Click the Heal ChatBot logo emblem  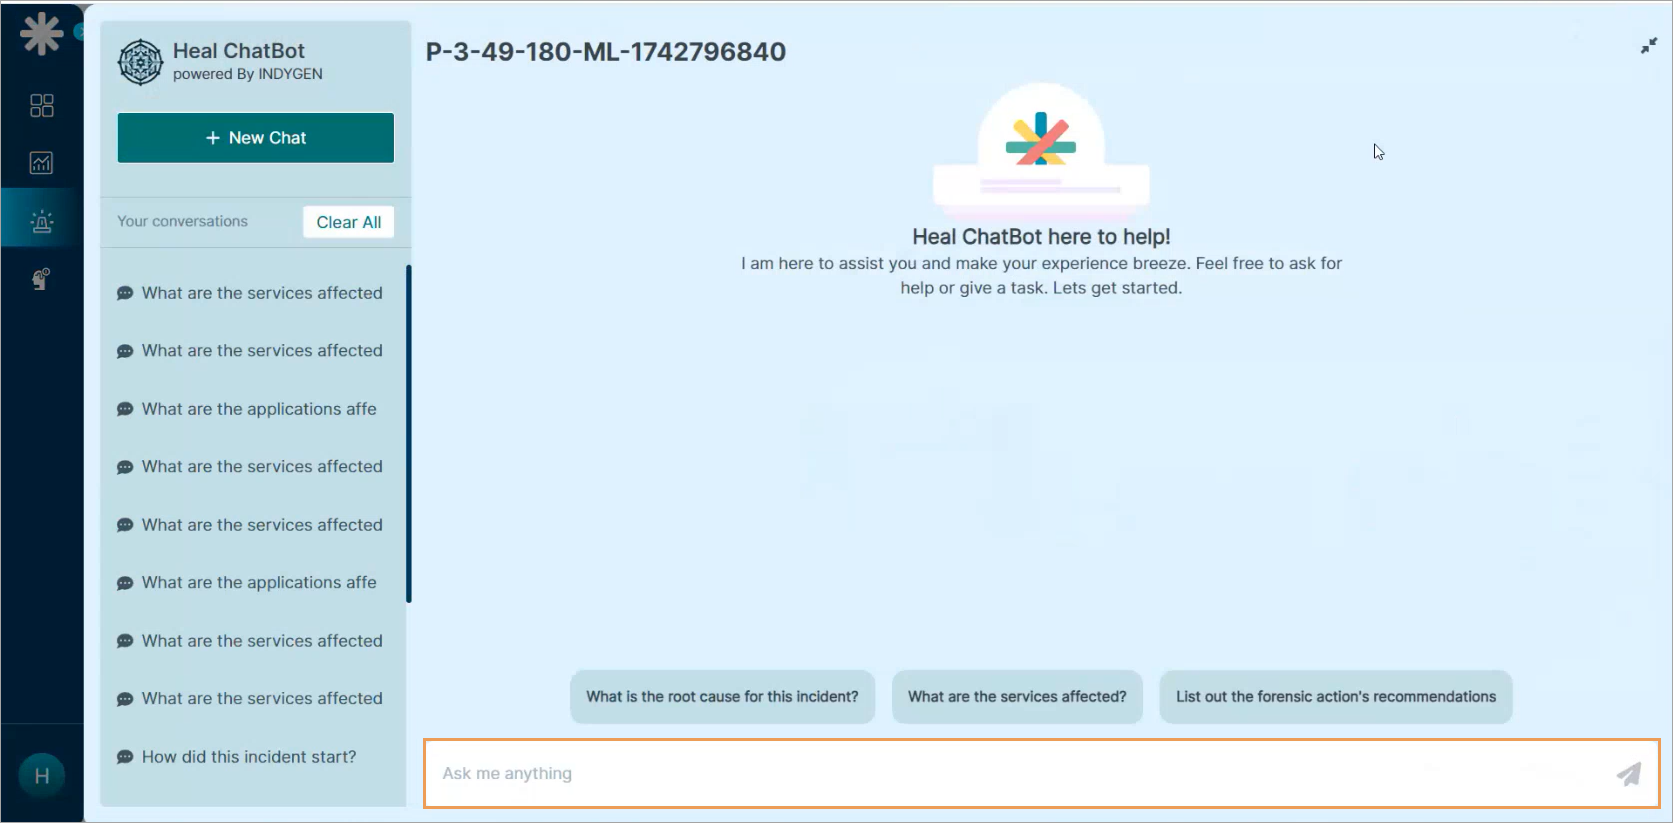pyautogui.click(x=140, y=62)
